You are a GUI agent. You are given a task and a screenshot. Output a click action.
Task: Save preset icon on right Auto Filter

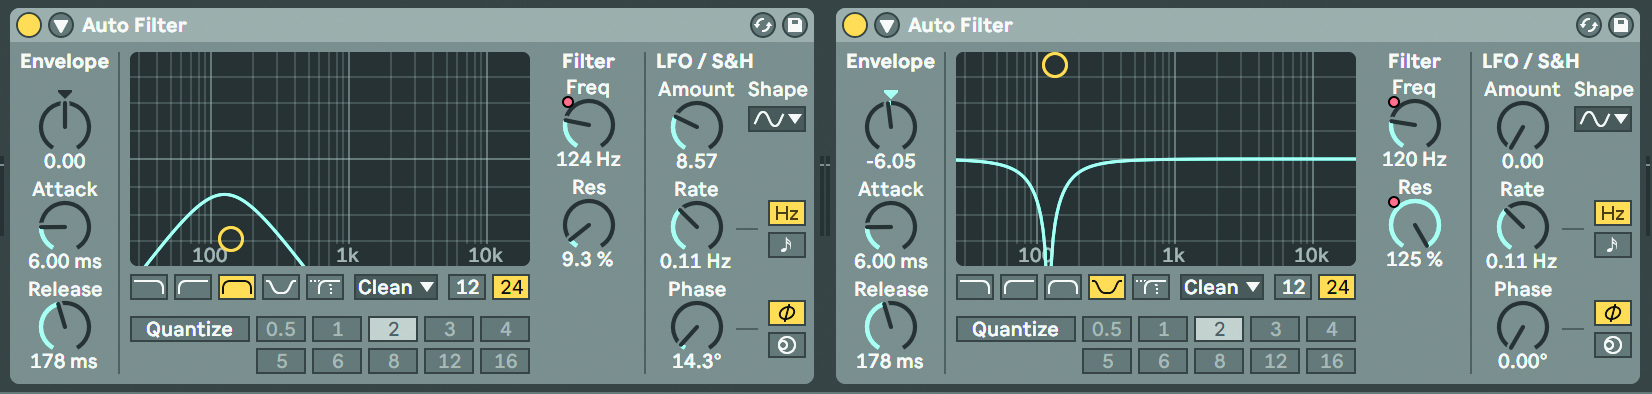pos(1620,25)
